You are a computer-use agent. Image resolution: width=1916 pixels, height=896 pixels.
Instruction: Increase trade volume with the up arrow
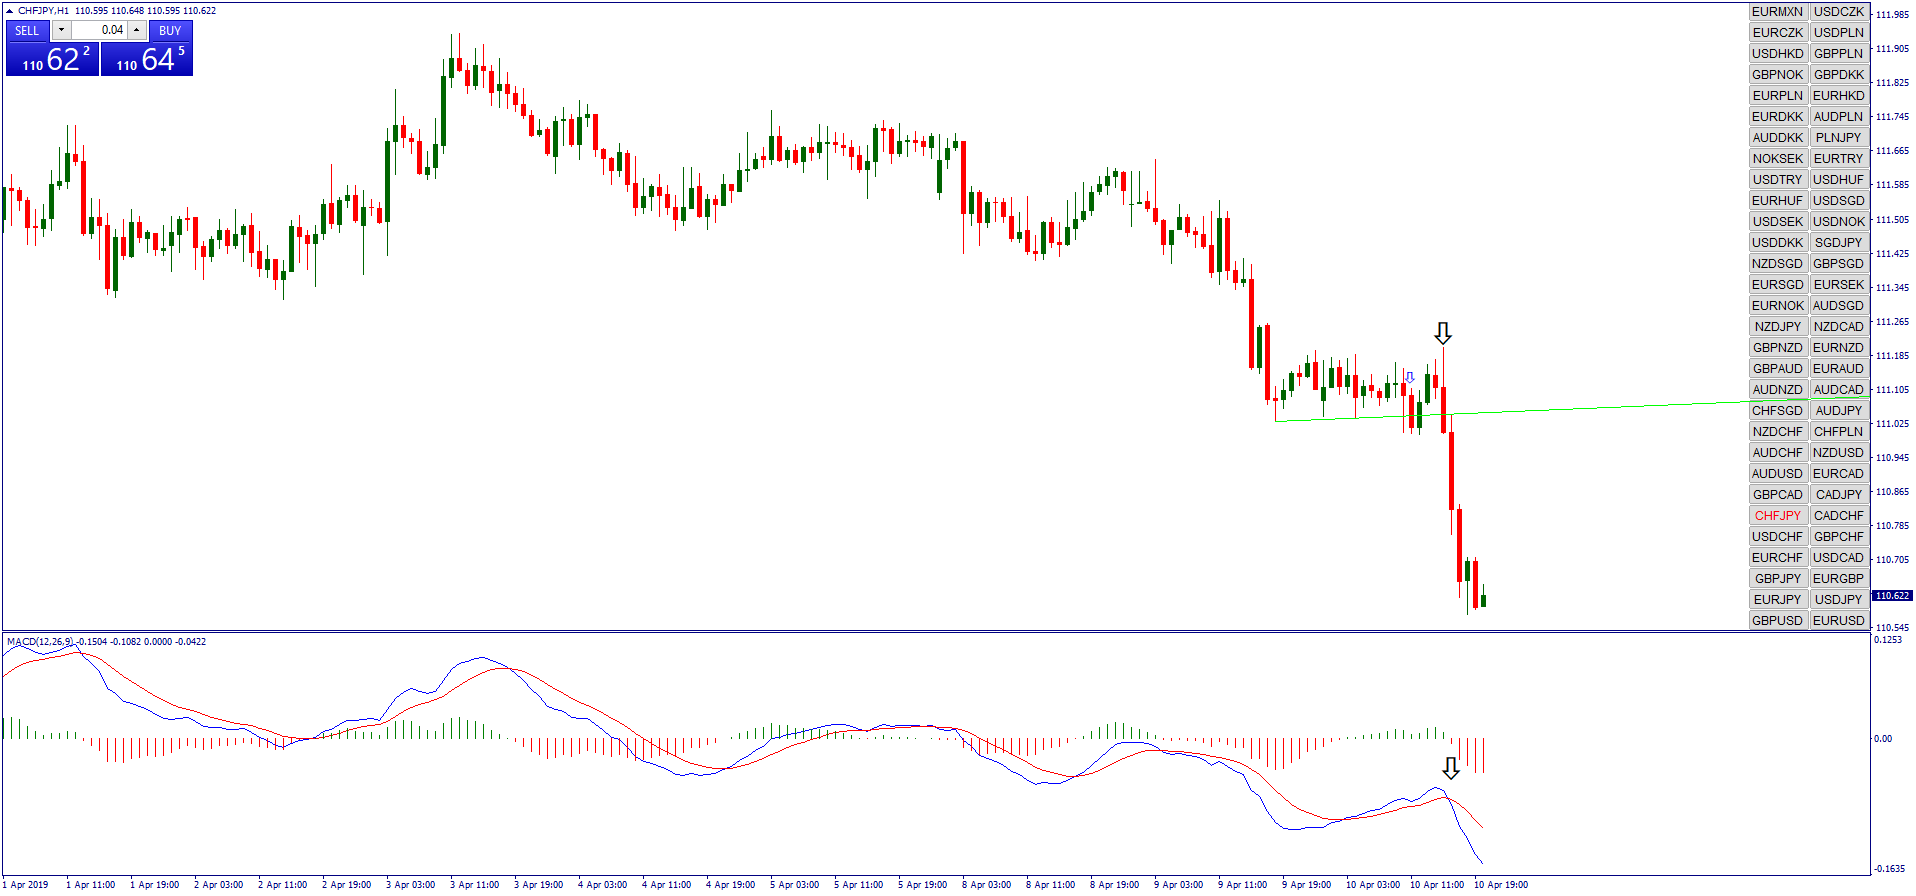137,30
